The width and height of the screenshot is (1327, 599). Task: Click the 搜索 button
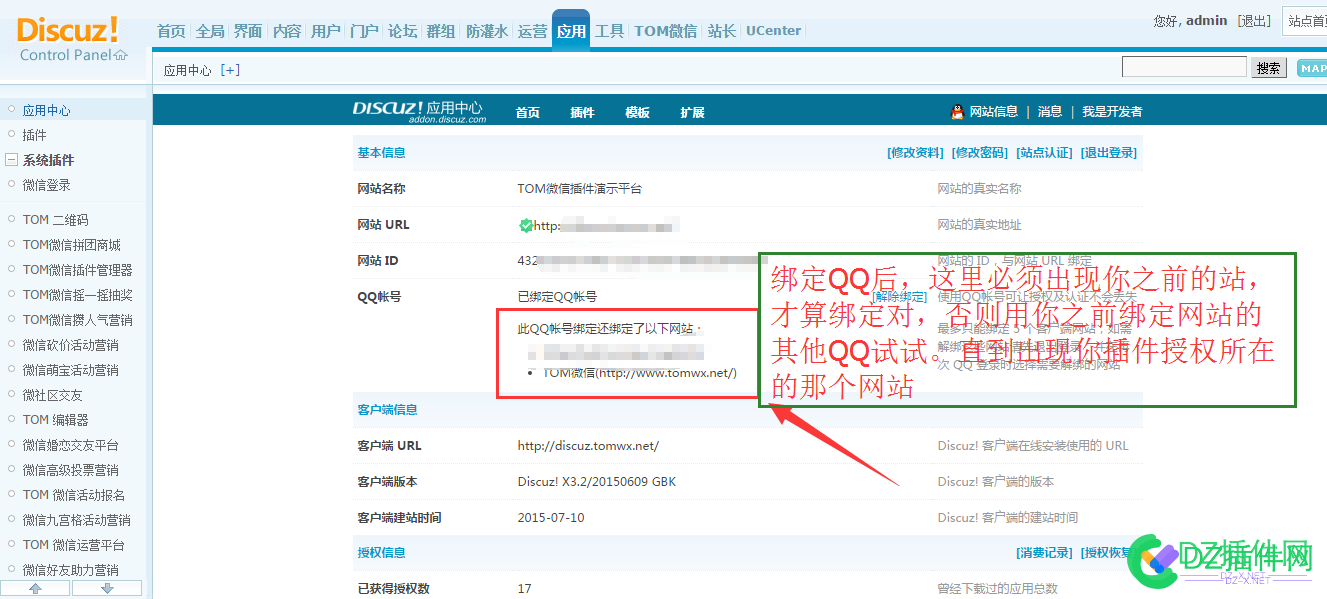click(1269, 68)
